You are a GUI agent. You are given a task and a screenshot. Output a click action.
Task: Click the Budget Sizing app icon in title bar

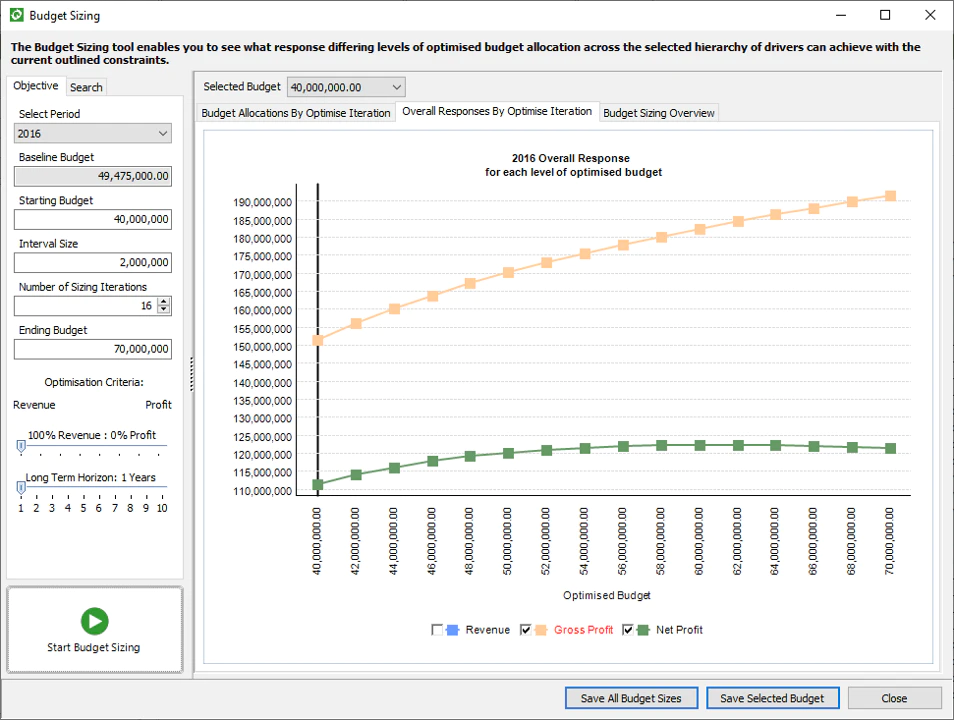click(16, 15)
